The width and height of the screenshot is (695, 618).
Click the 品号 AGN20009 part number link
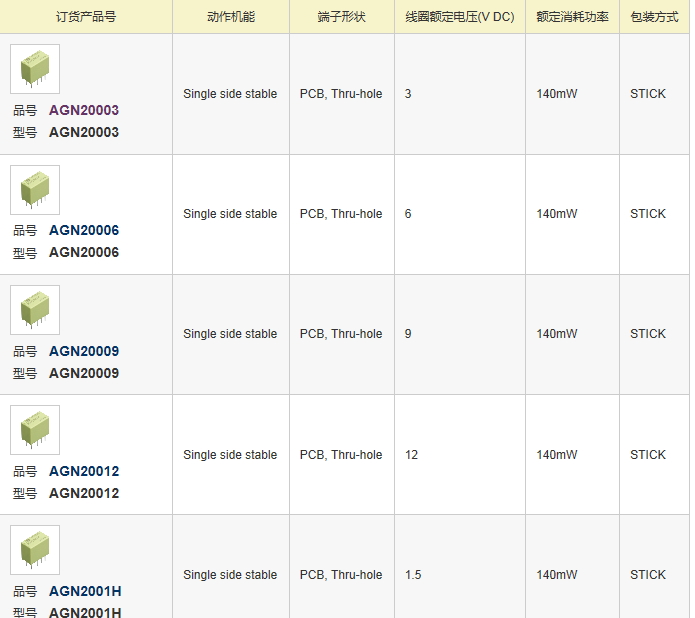pyautogui.click(x=84, y=351)
